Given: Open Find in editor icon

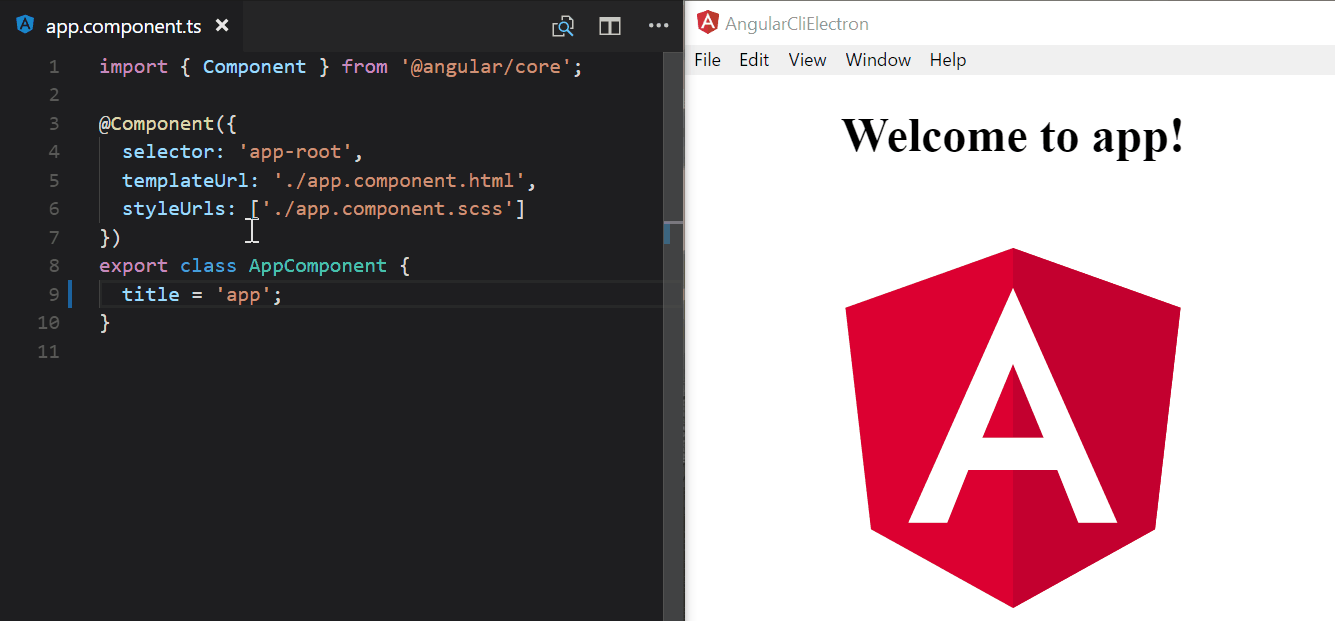Looking at the screenshot, I should click(562, 26).
